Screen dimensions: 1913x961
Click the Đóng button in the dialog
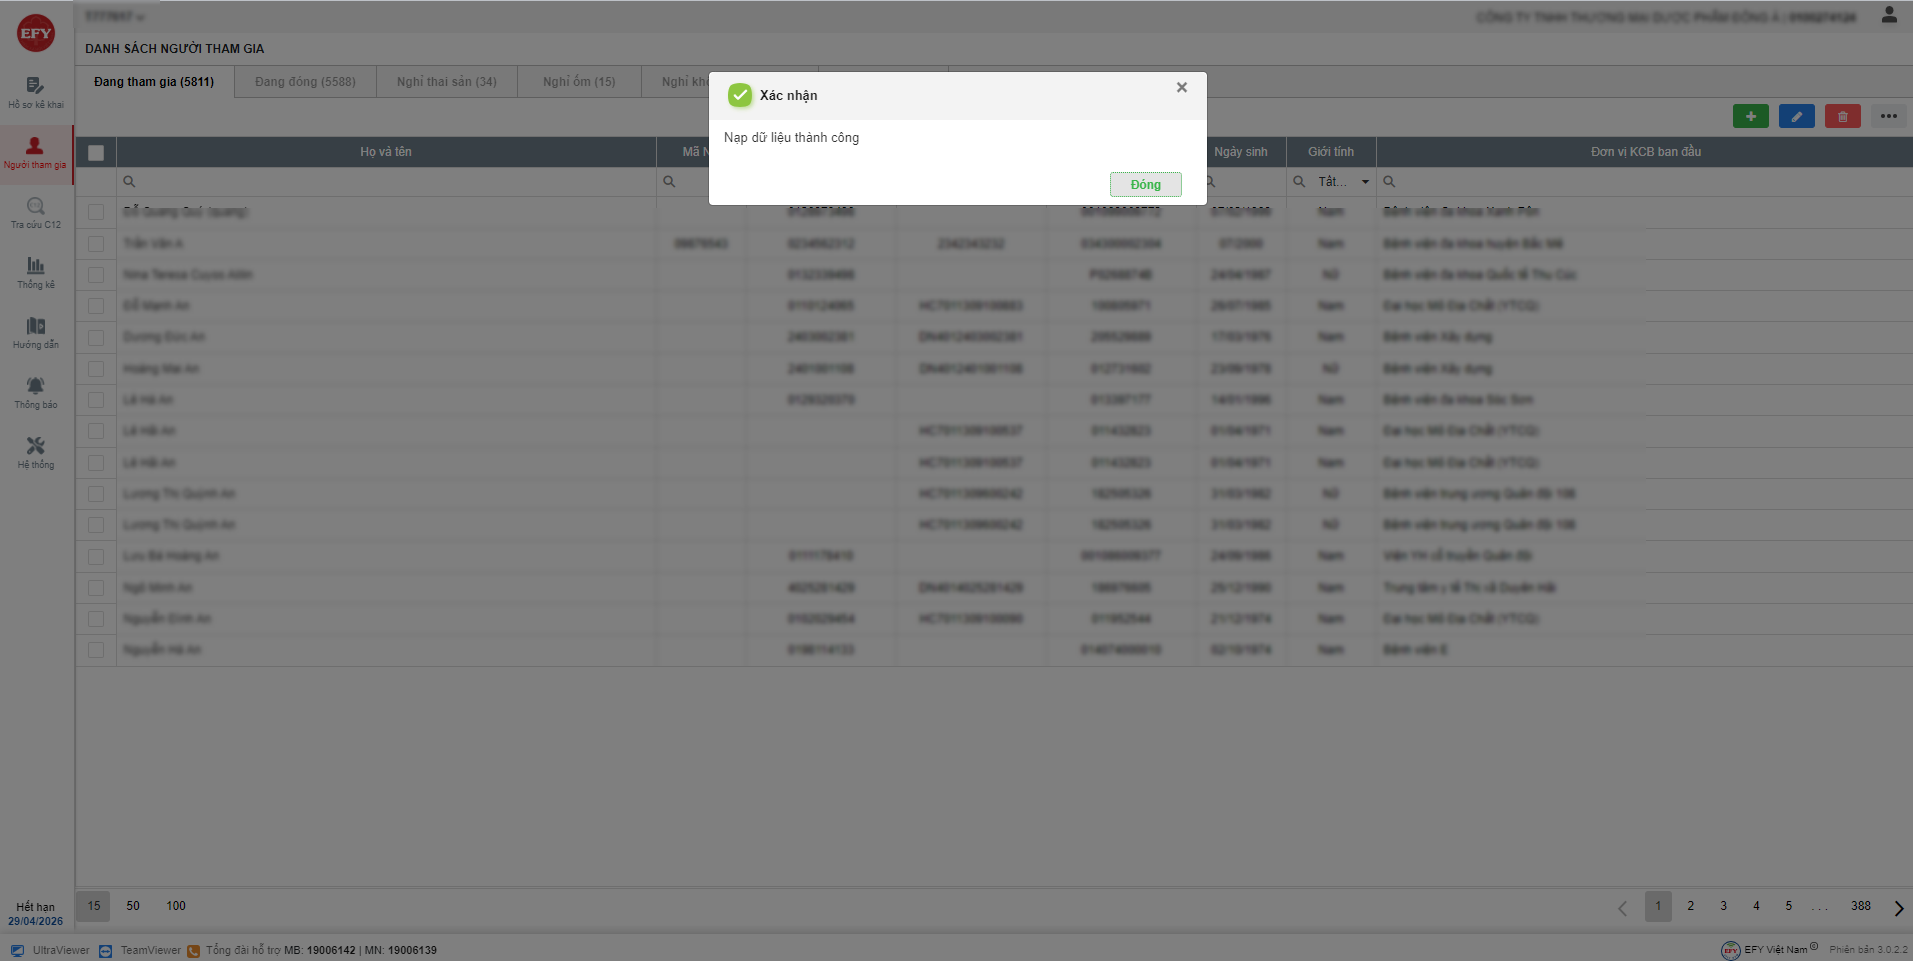click(x=1145, y=185)
